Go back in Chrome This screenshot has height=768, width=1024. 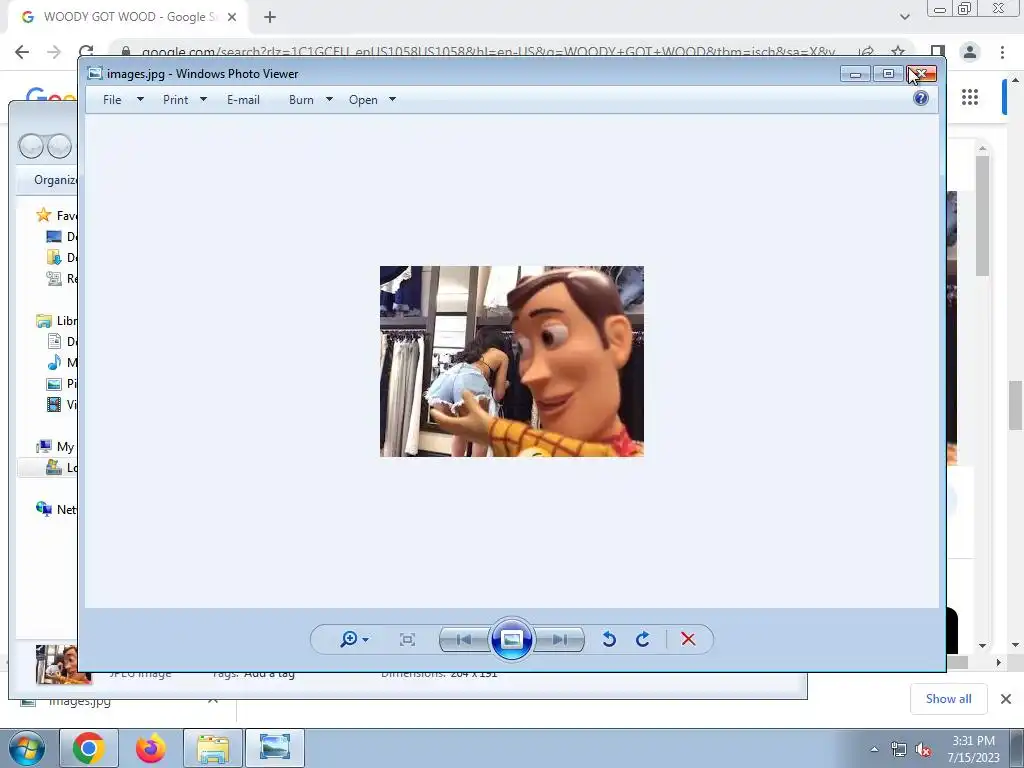22,52
